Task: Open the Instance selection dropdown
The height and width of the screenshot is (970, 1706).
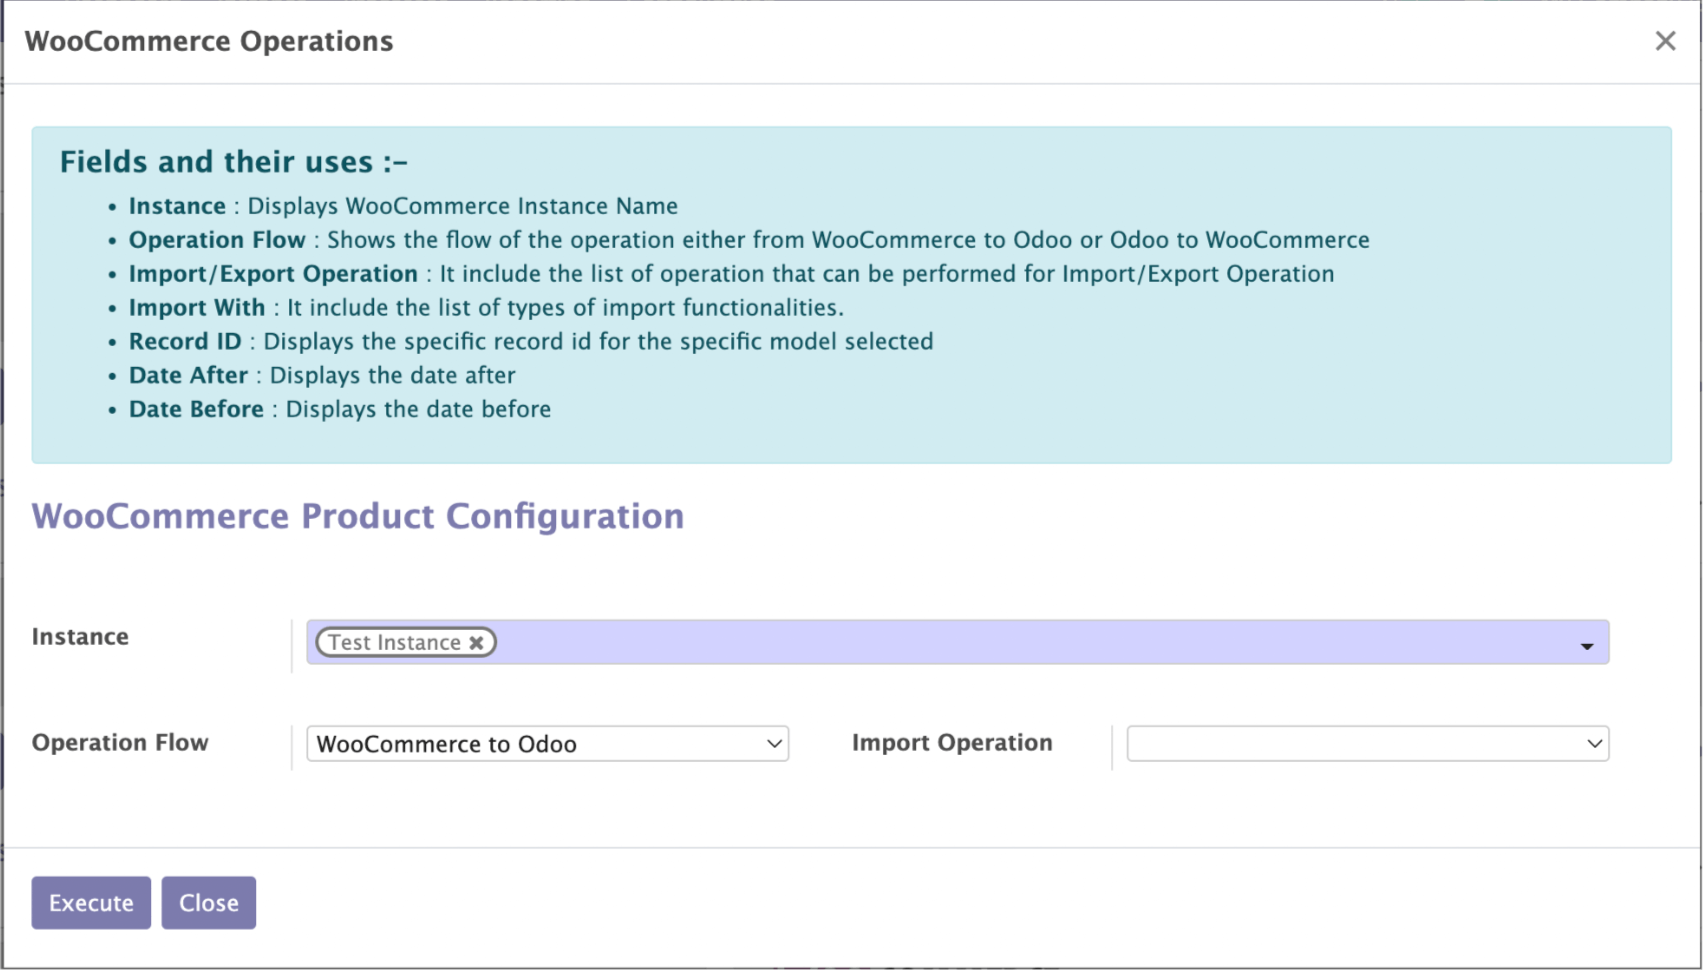Action: (1000, 642)
